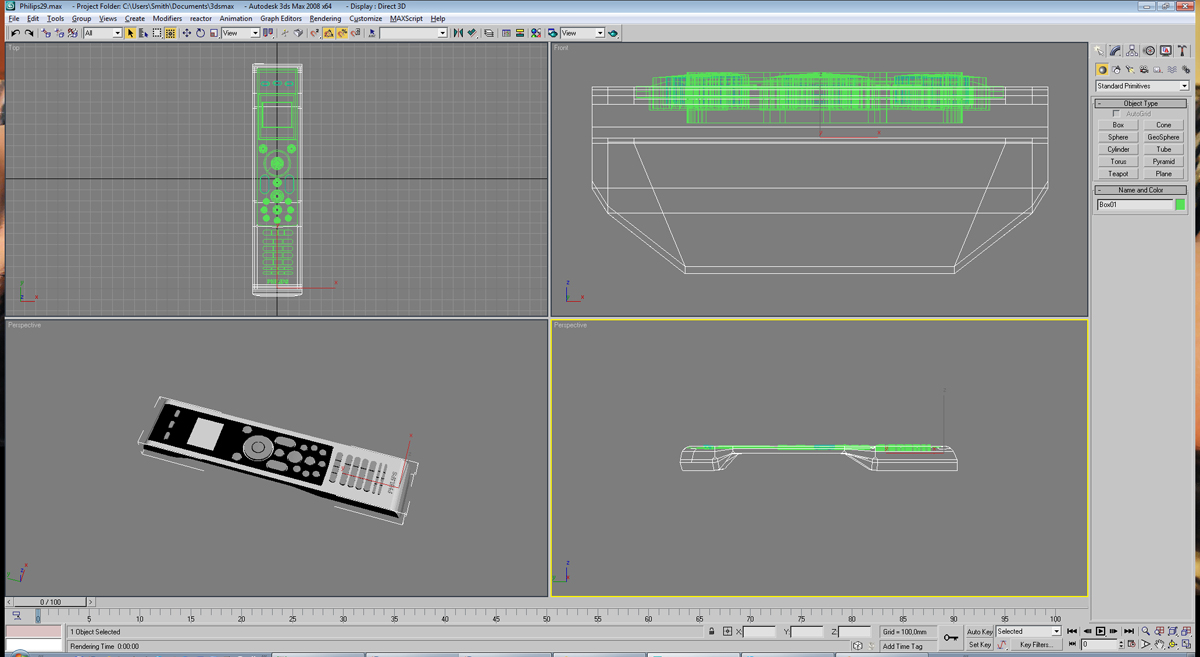Click the green object color swatch

1180,205
